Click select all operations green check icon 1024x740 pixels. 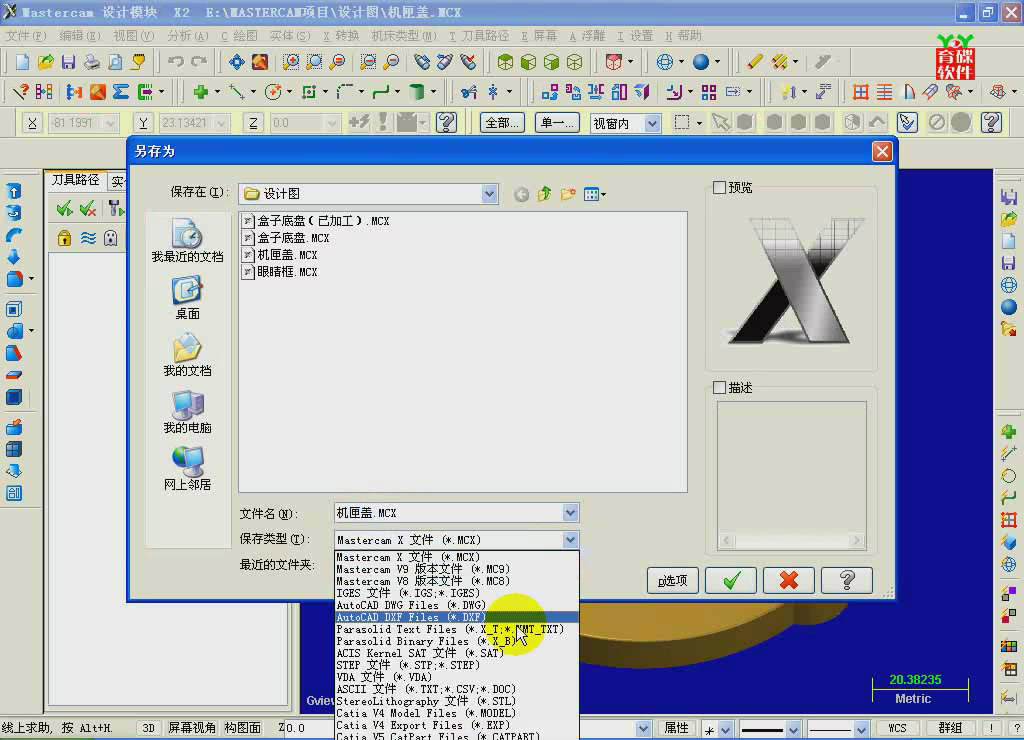tap(64, 208)
